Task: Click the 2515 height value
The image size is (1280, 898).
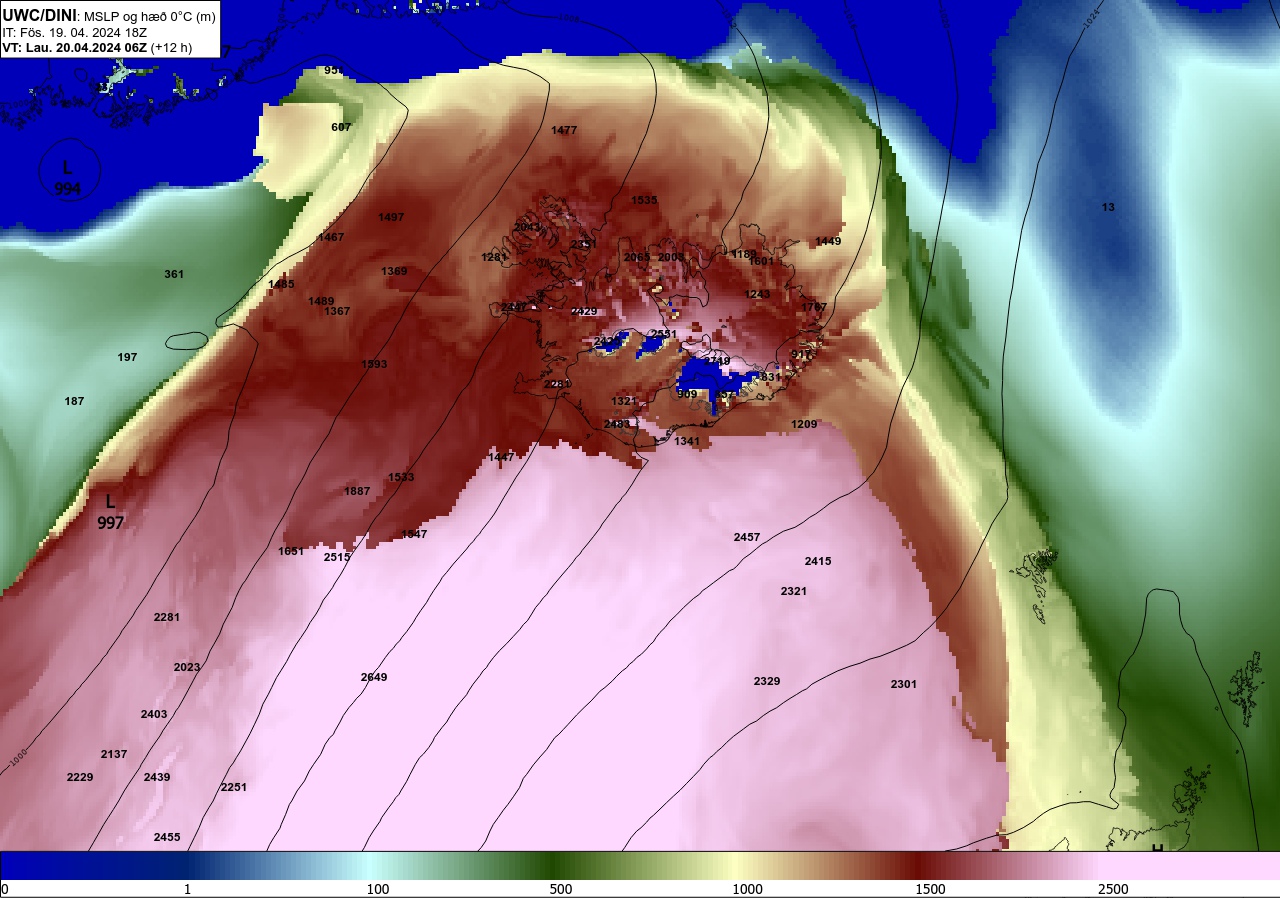Action: (337, 557)
